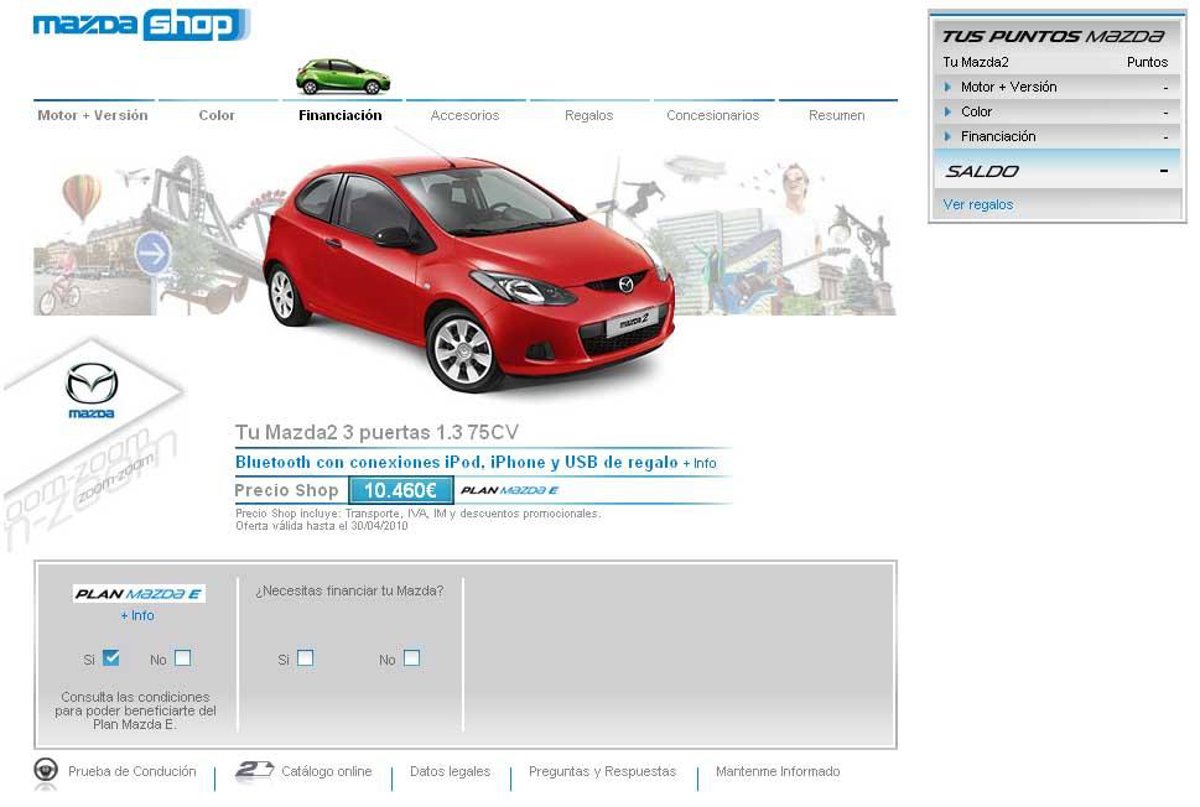The width and height of the screenshot is (1200, 807).
Task: Click the steering wheel Prueba de Conducción icon
Action: [46, 771]
